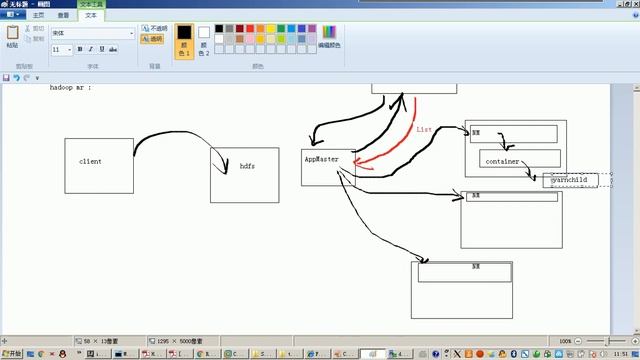Select the Opaque background option
Screen dimensions: 640x360
[154, 28]
